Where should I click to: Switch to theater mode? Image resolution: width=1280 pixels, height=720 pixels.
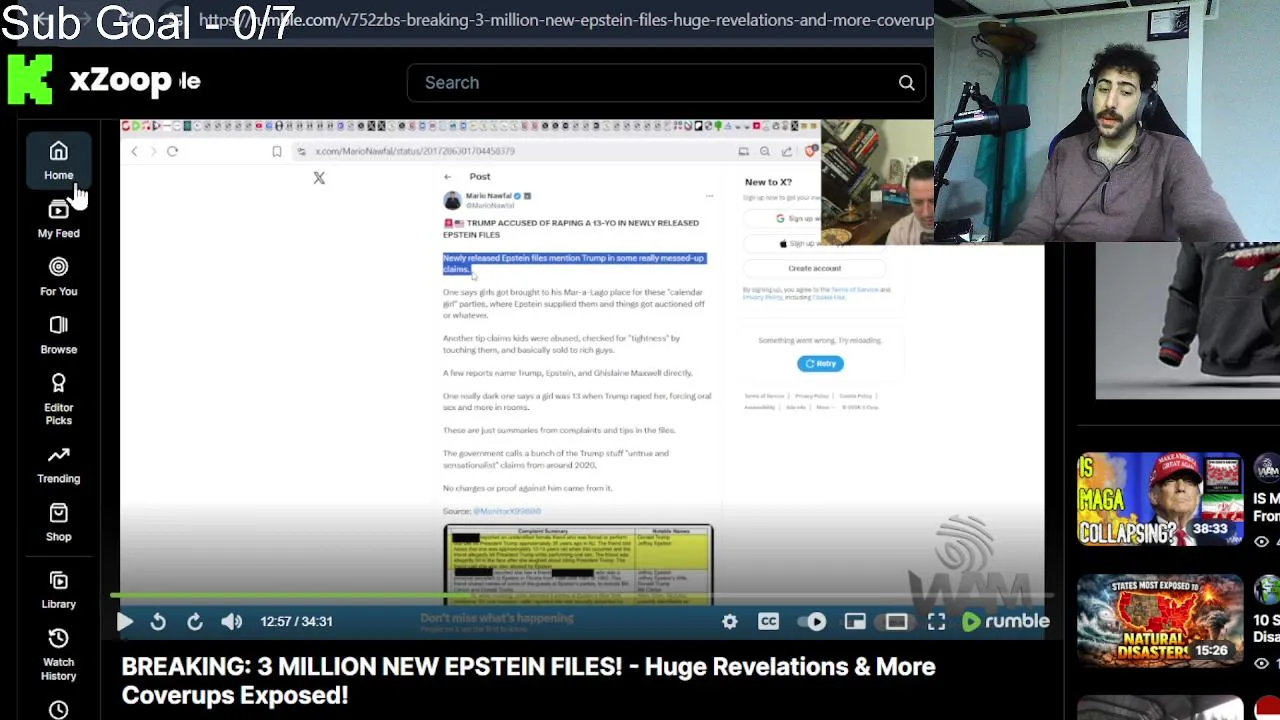[x=896, y=621]
